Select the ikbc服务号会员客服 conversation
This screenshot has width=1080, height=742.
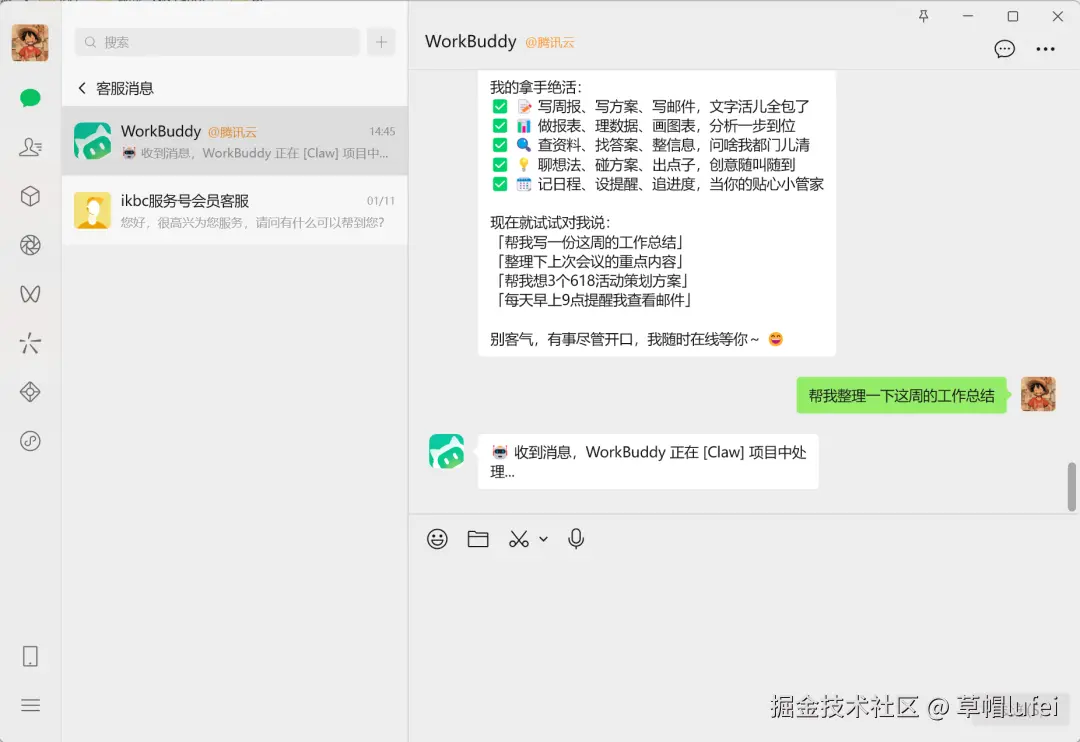pyautogui.click(x=234, y=210)
